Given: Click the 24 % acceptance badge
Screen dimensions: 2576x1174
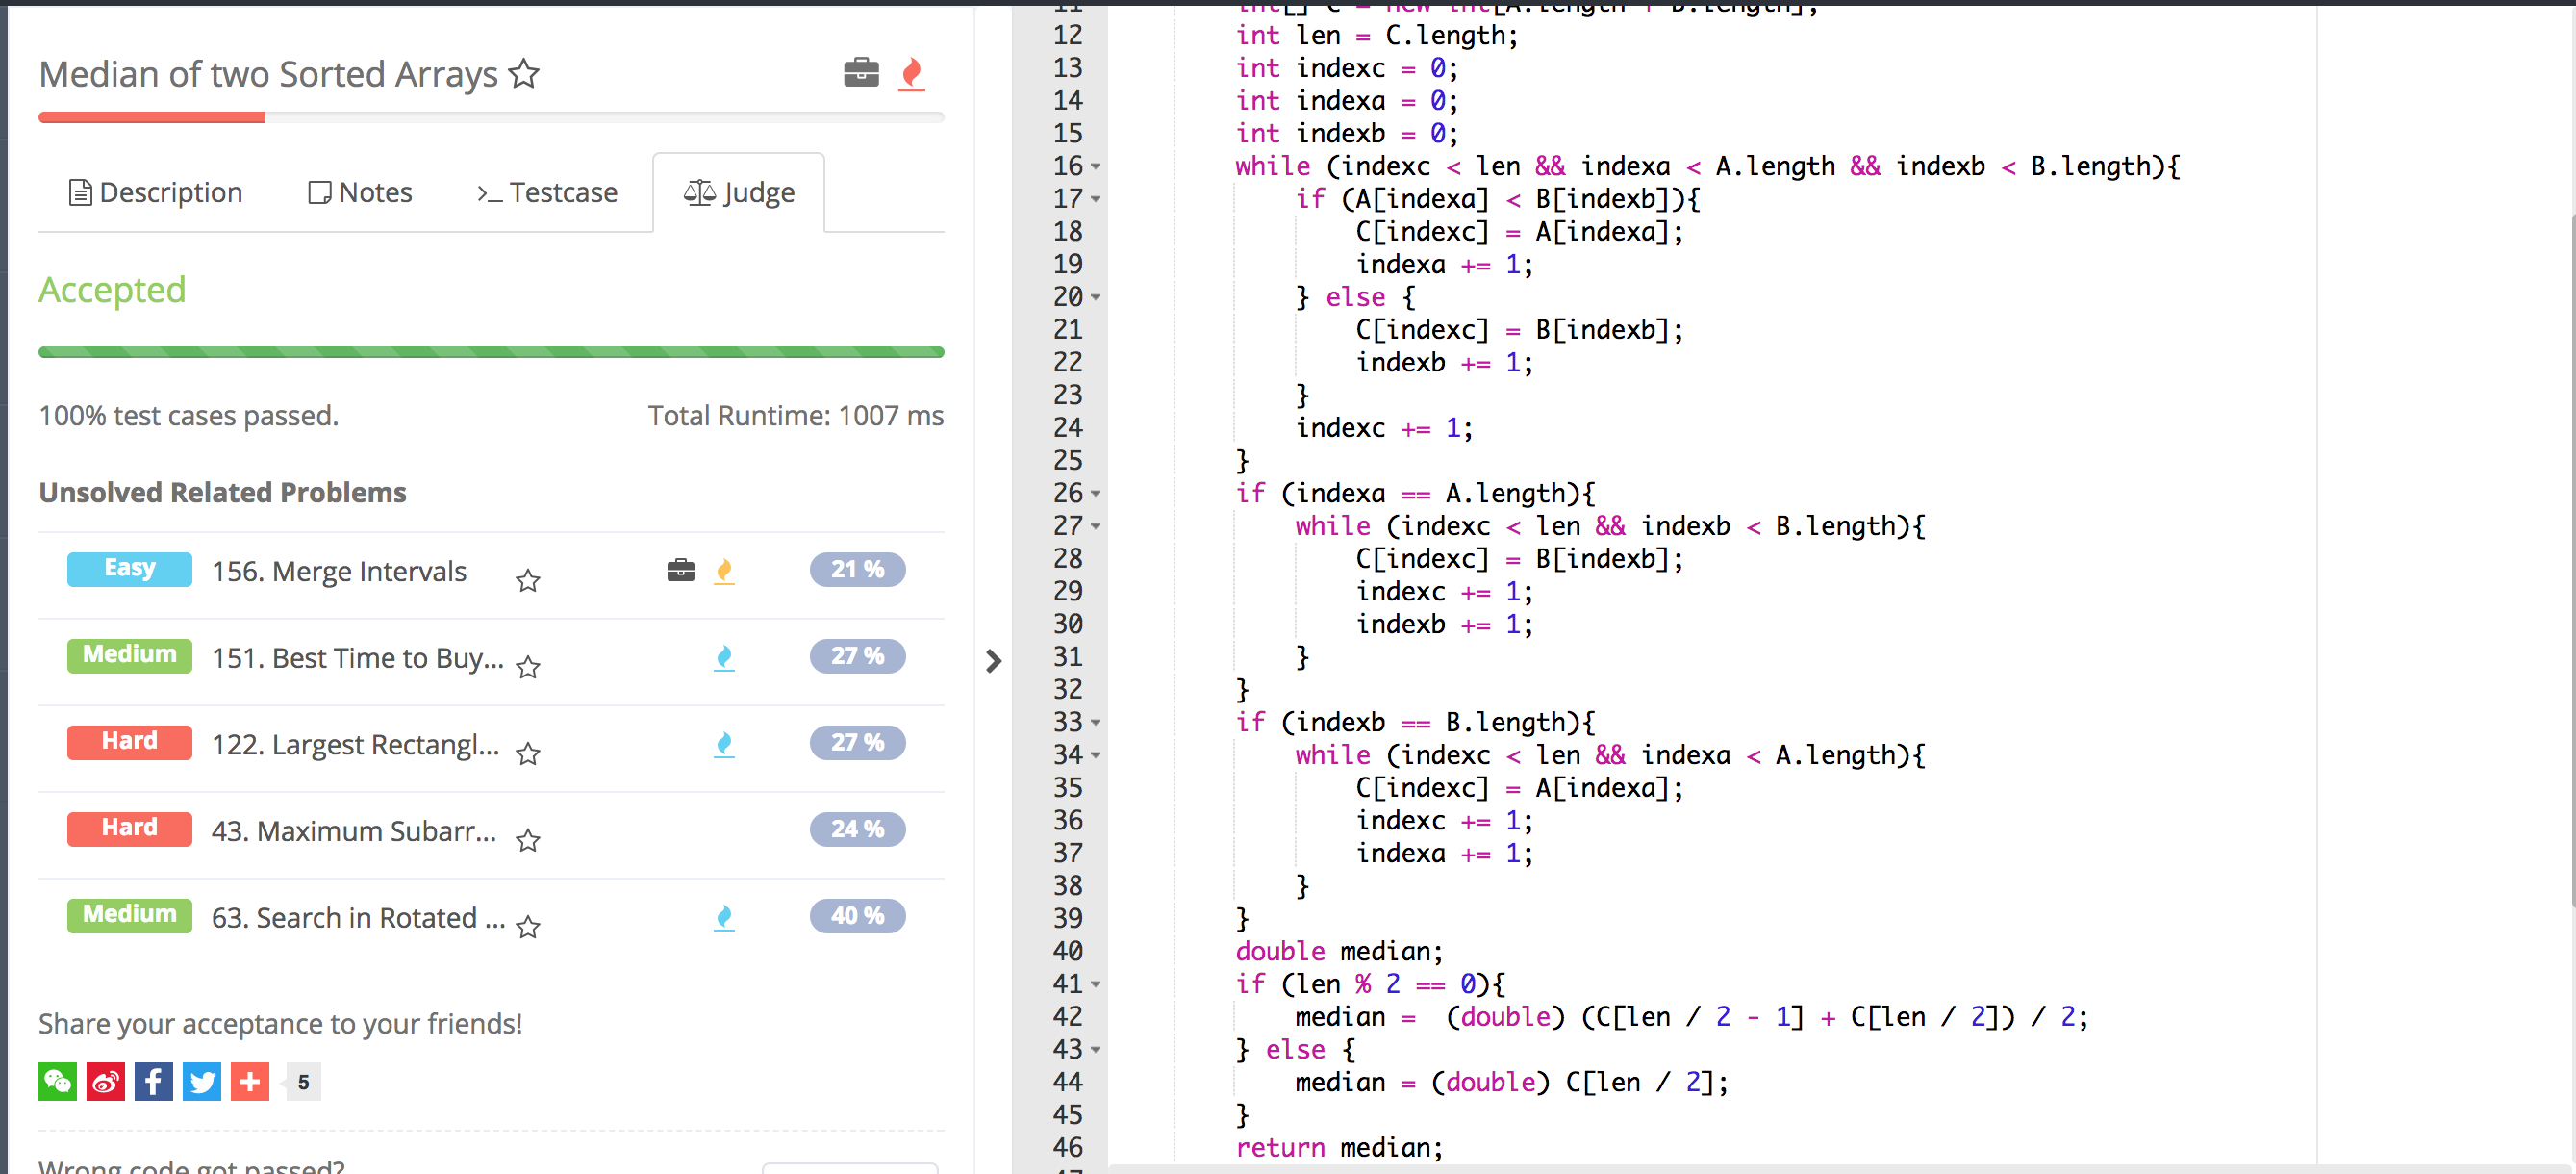Looking at the screenshot, I should pyautogui.click(x=857, y=829).
